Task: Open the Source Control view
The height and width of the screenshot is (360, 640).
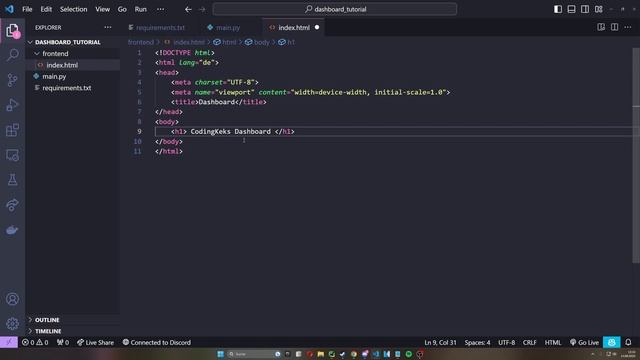Action: click(x=12, y=80)
